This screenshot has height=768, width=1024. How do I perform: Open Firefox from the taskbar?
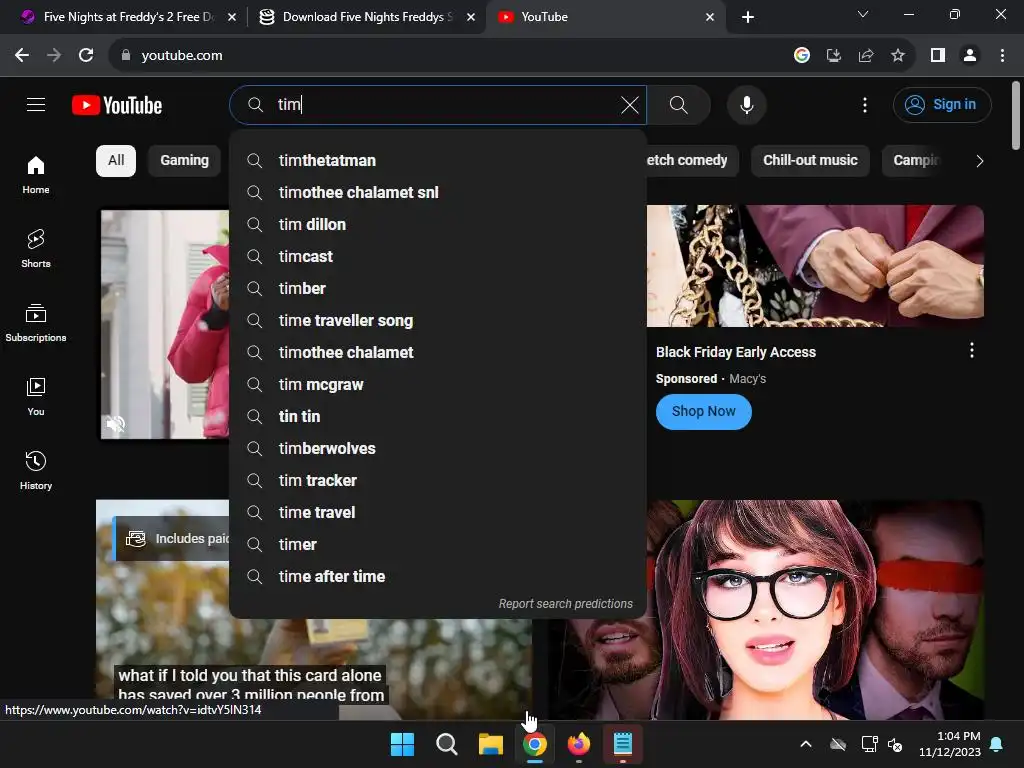pos(579,744)
